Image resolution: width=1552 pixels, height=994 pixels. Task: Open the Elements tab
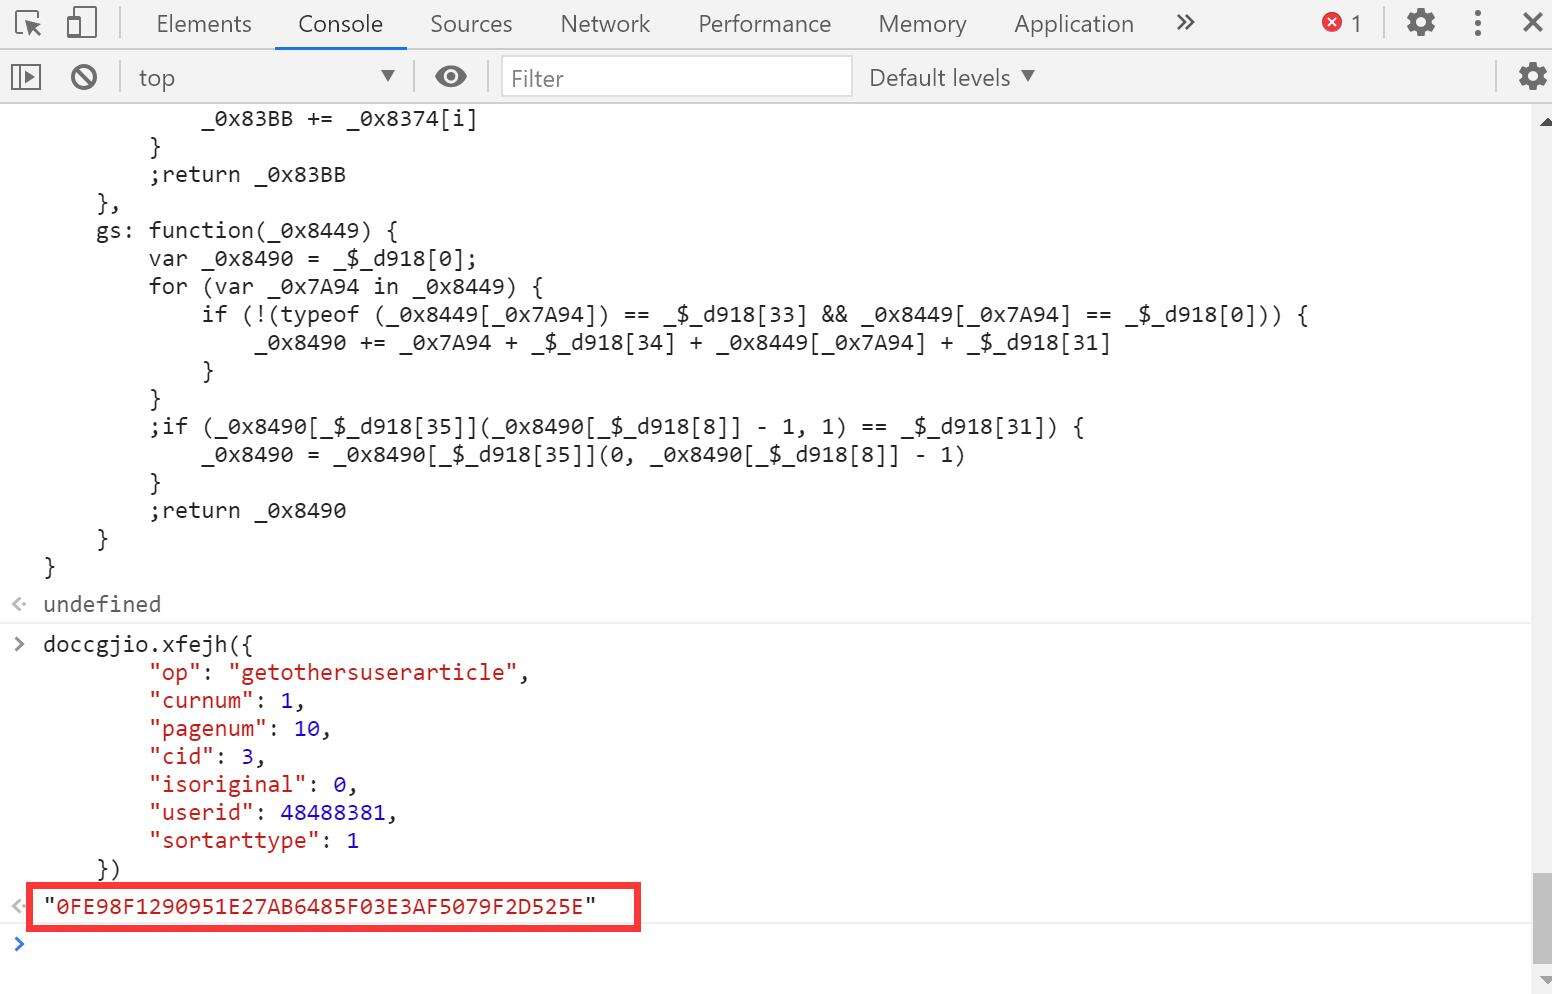tap(204, 24)
